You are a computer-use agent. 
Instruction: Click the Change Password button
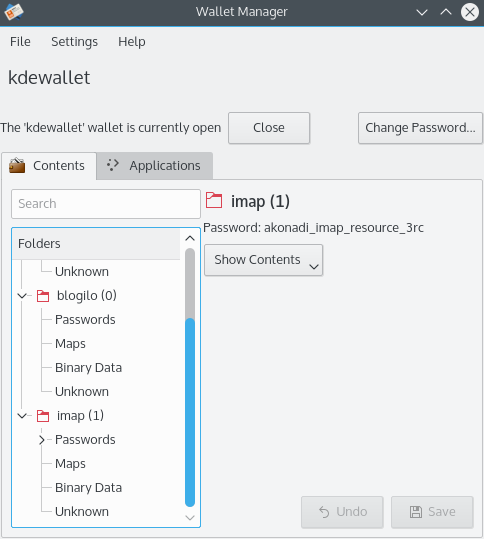point(420,128)
